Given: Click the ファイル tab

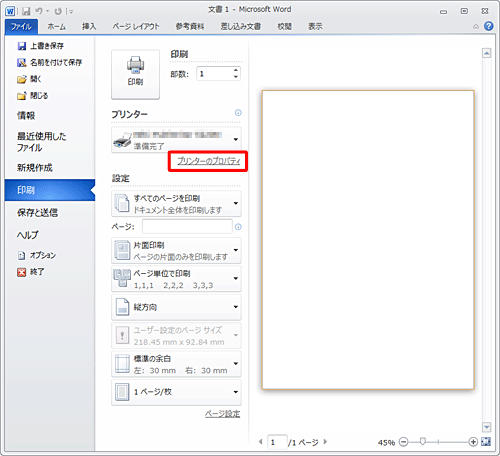Looking at the screenshot, I should click(x=21, y=26).
